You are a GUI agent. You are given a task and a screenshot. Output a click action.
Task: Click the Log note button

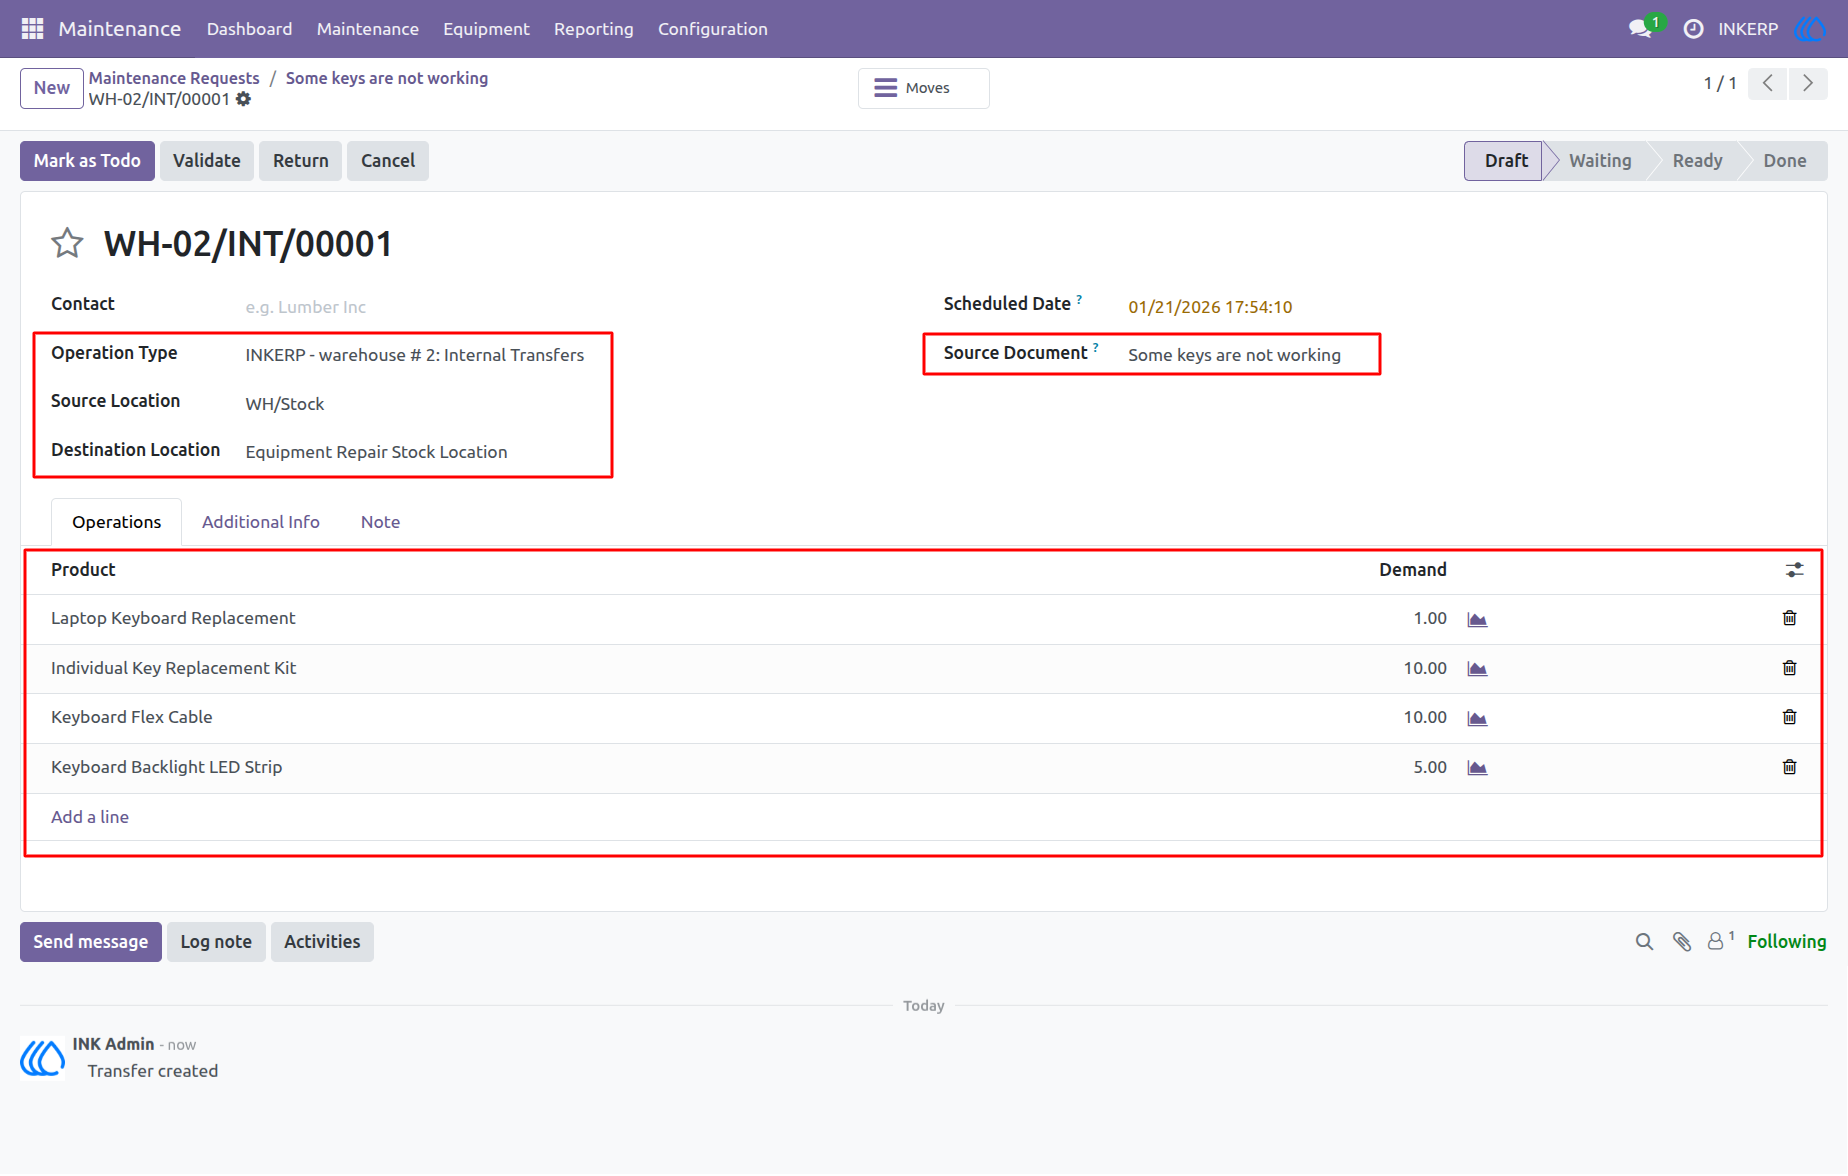pyautogui.click(x=216, y=942)
